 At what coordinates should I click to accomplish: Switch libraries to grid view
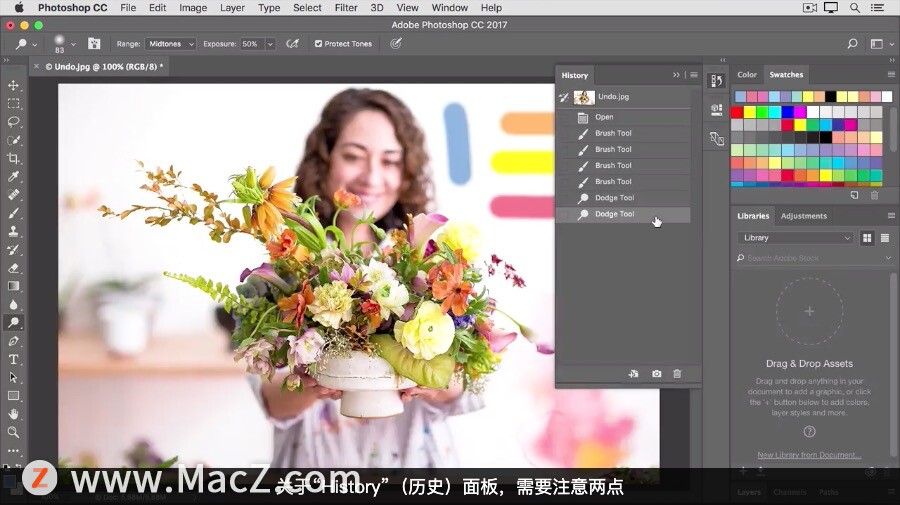click(867, 238)
